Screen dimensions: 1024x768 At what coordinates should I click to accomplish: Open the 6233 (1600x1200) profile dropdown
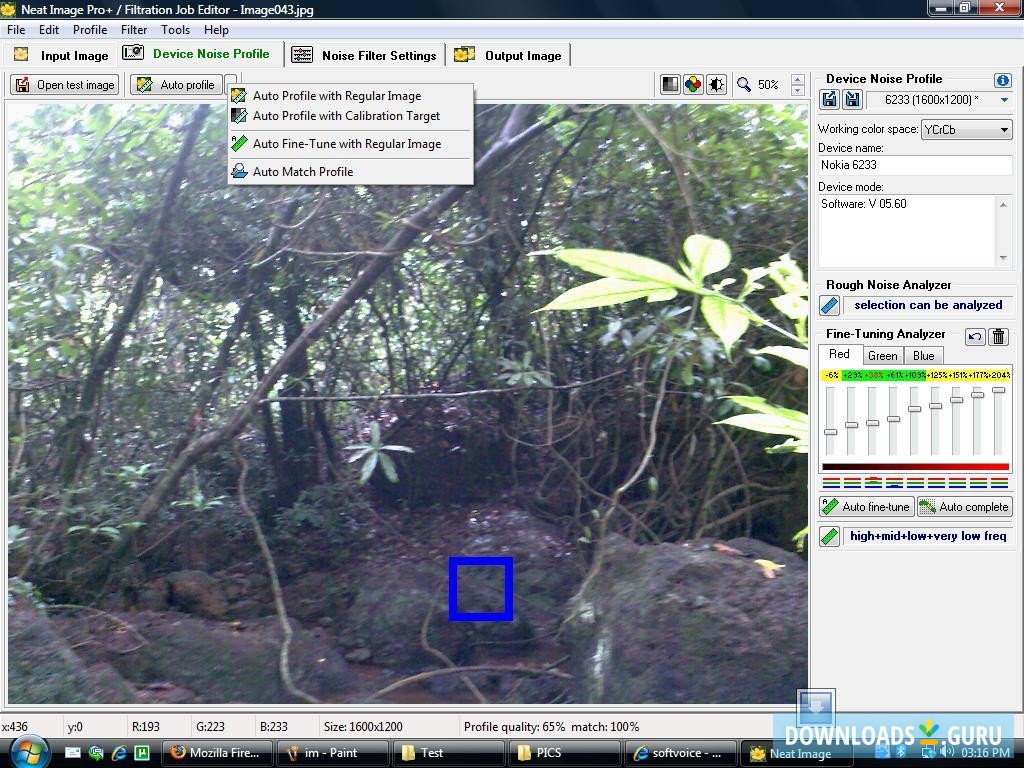pyautogui.click(x=1004, y=100)
